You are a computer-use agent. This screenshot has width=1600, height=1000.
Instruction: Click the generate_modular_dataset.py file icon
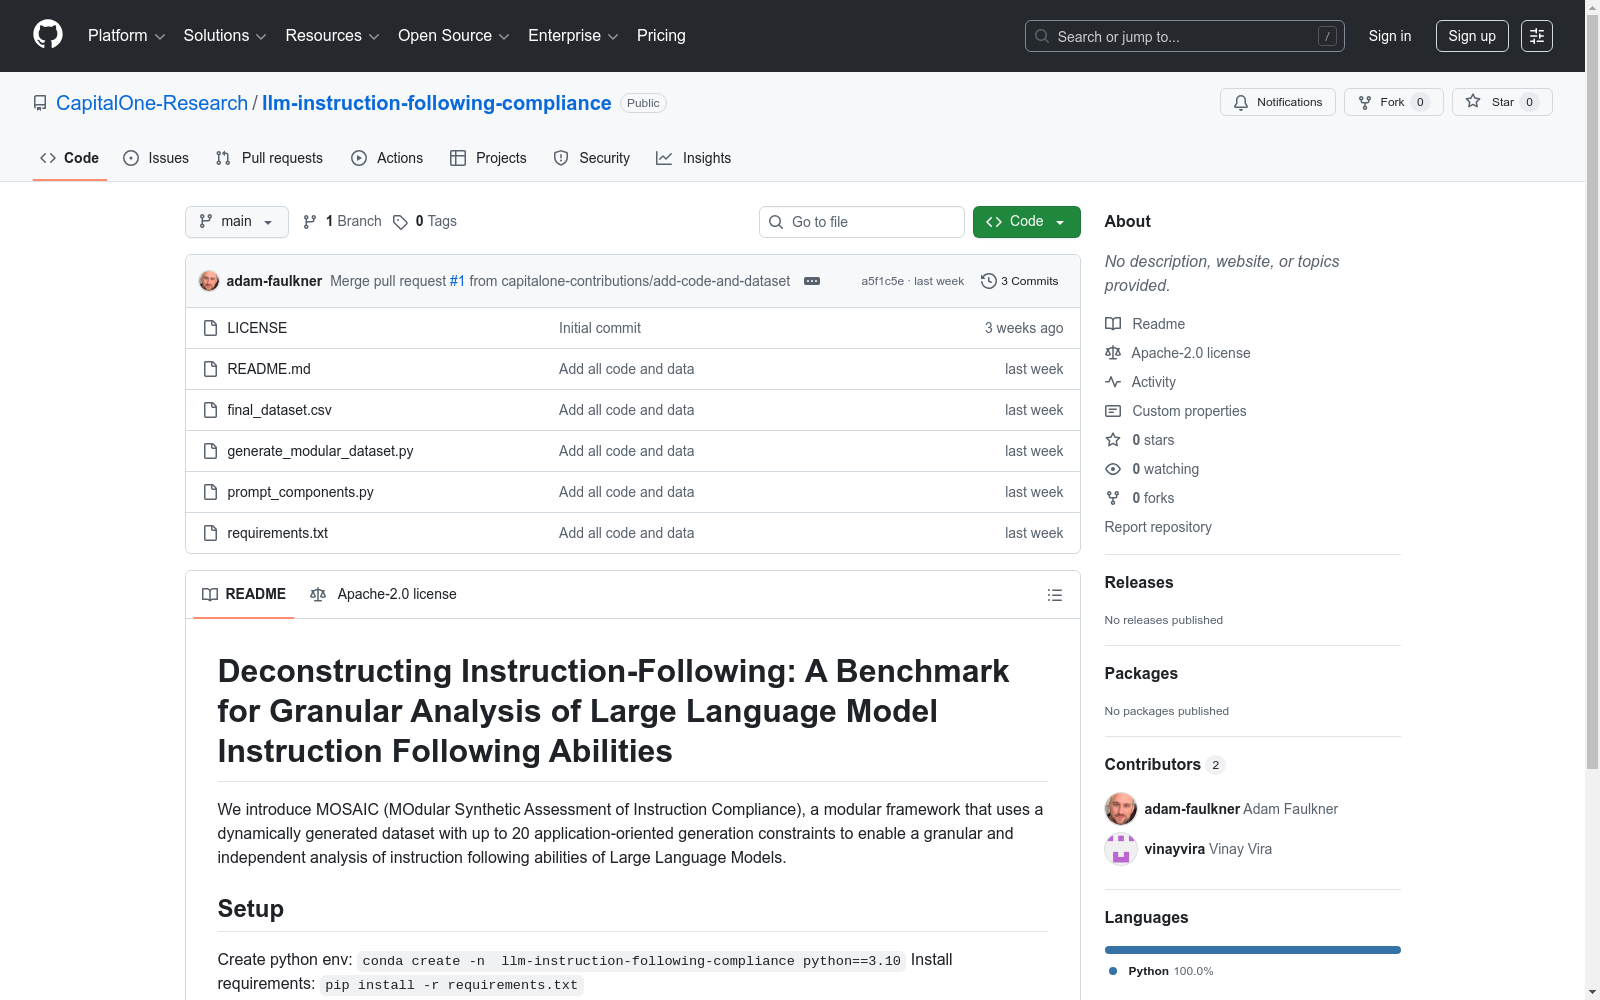[x=210, y=451]
